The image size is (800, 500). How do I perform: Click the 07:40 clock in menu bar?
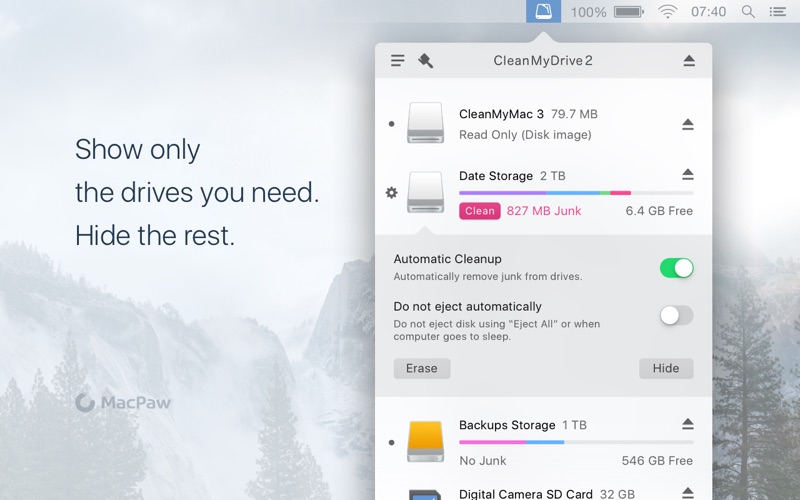(x=708, y=12)
